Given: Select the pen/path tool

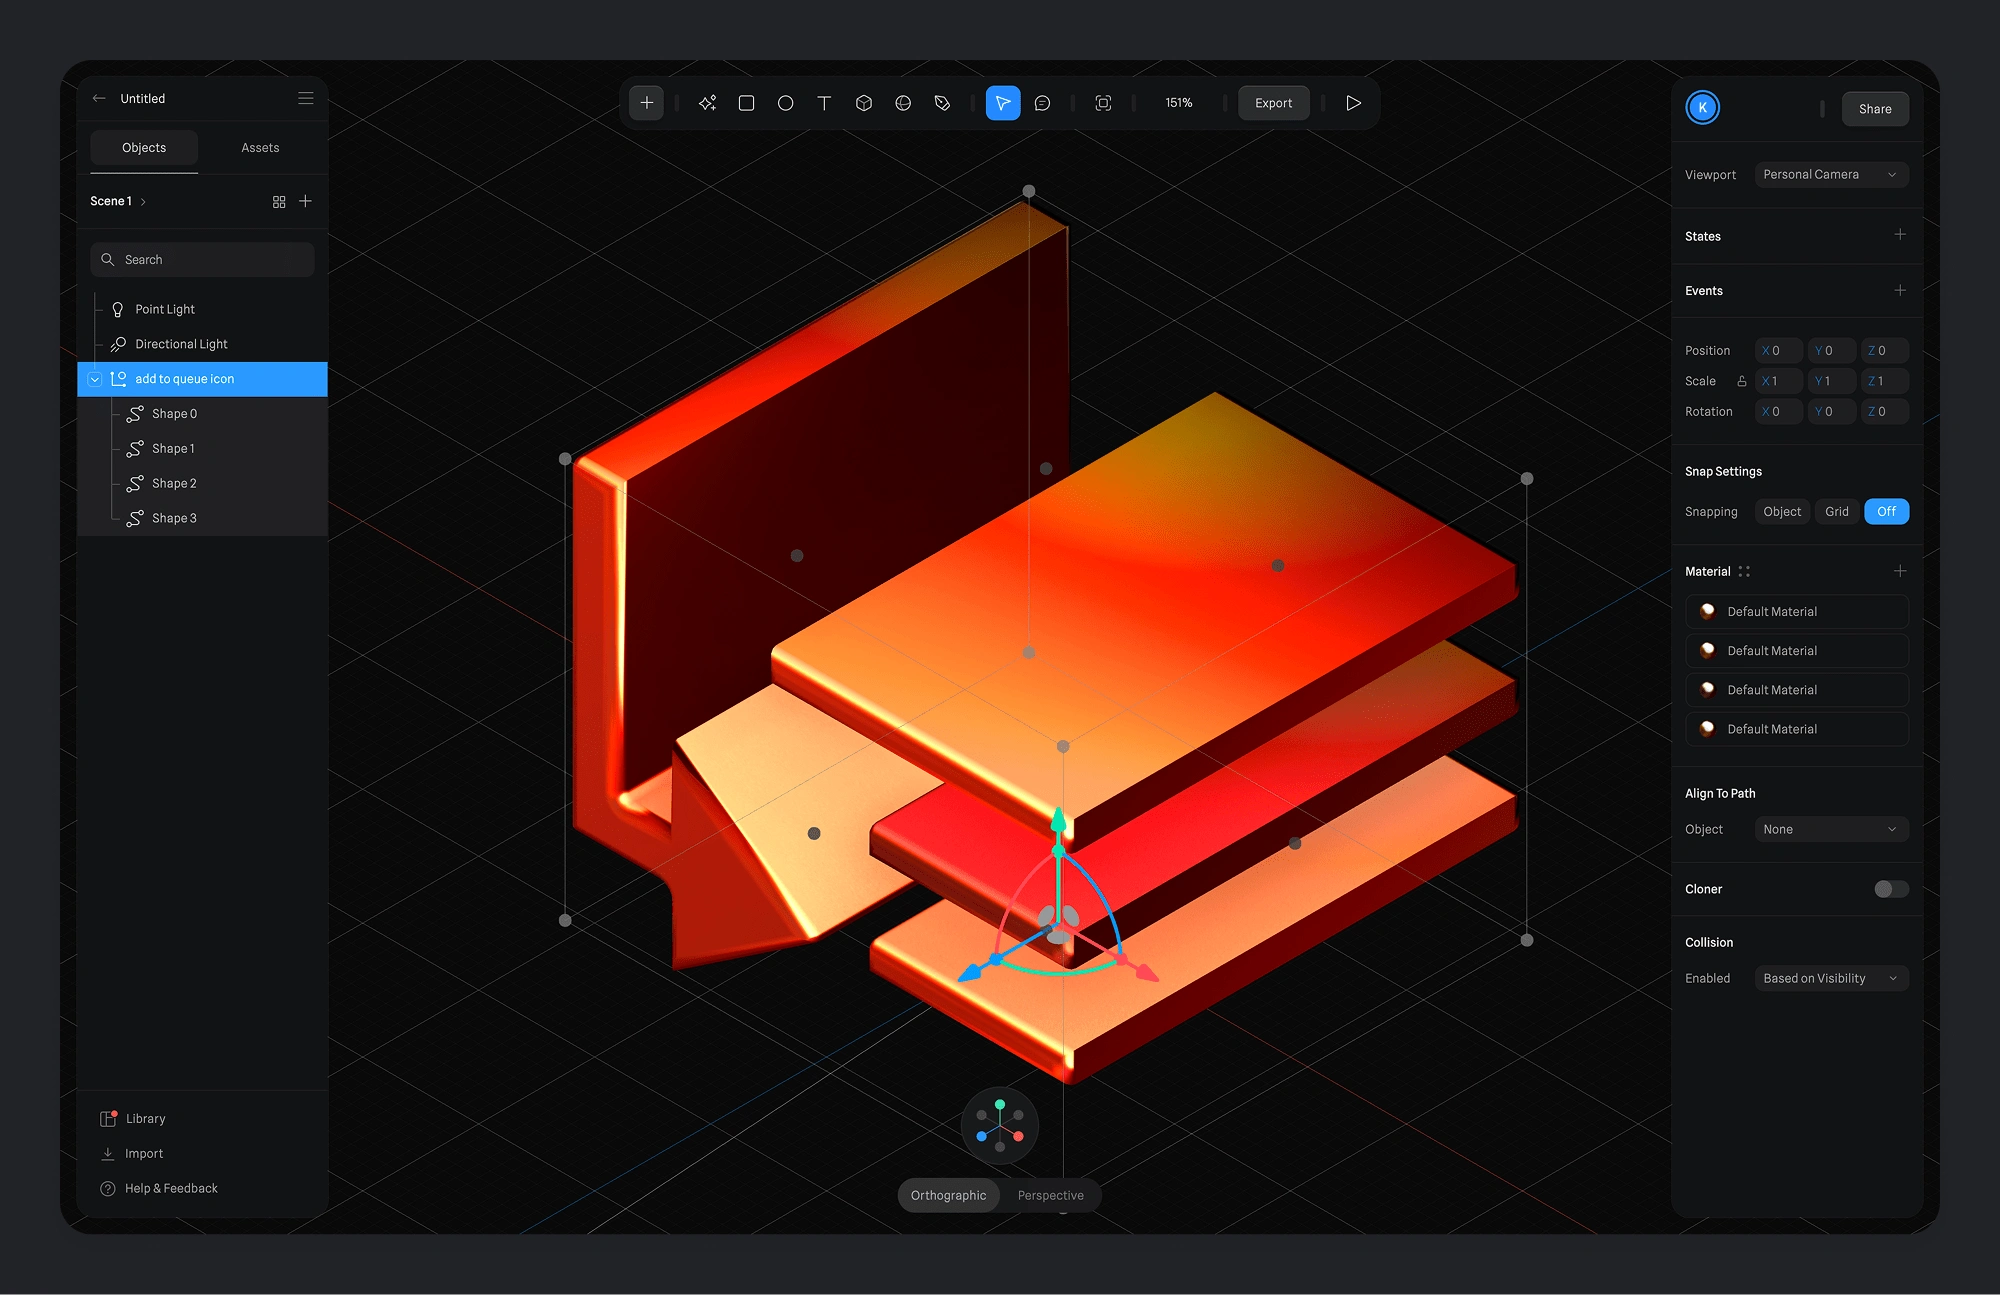Looking at the screenshot, I should tap(945, 101).
